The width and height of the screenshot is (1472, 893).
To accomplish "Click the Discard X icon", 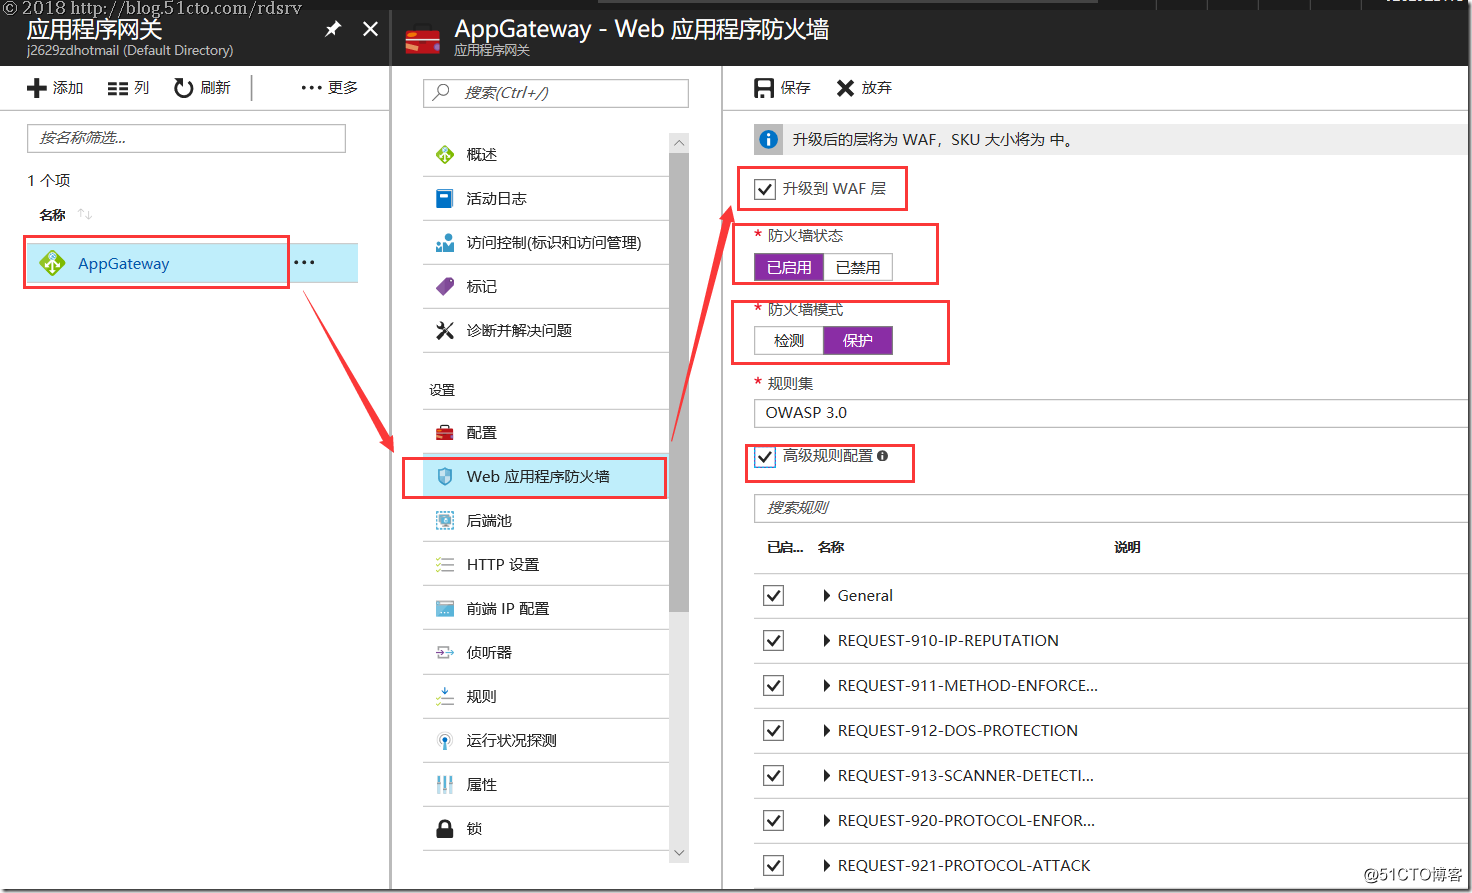I will [845, 88].
